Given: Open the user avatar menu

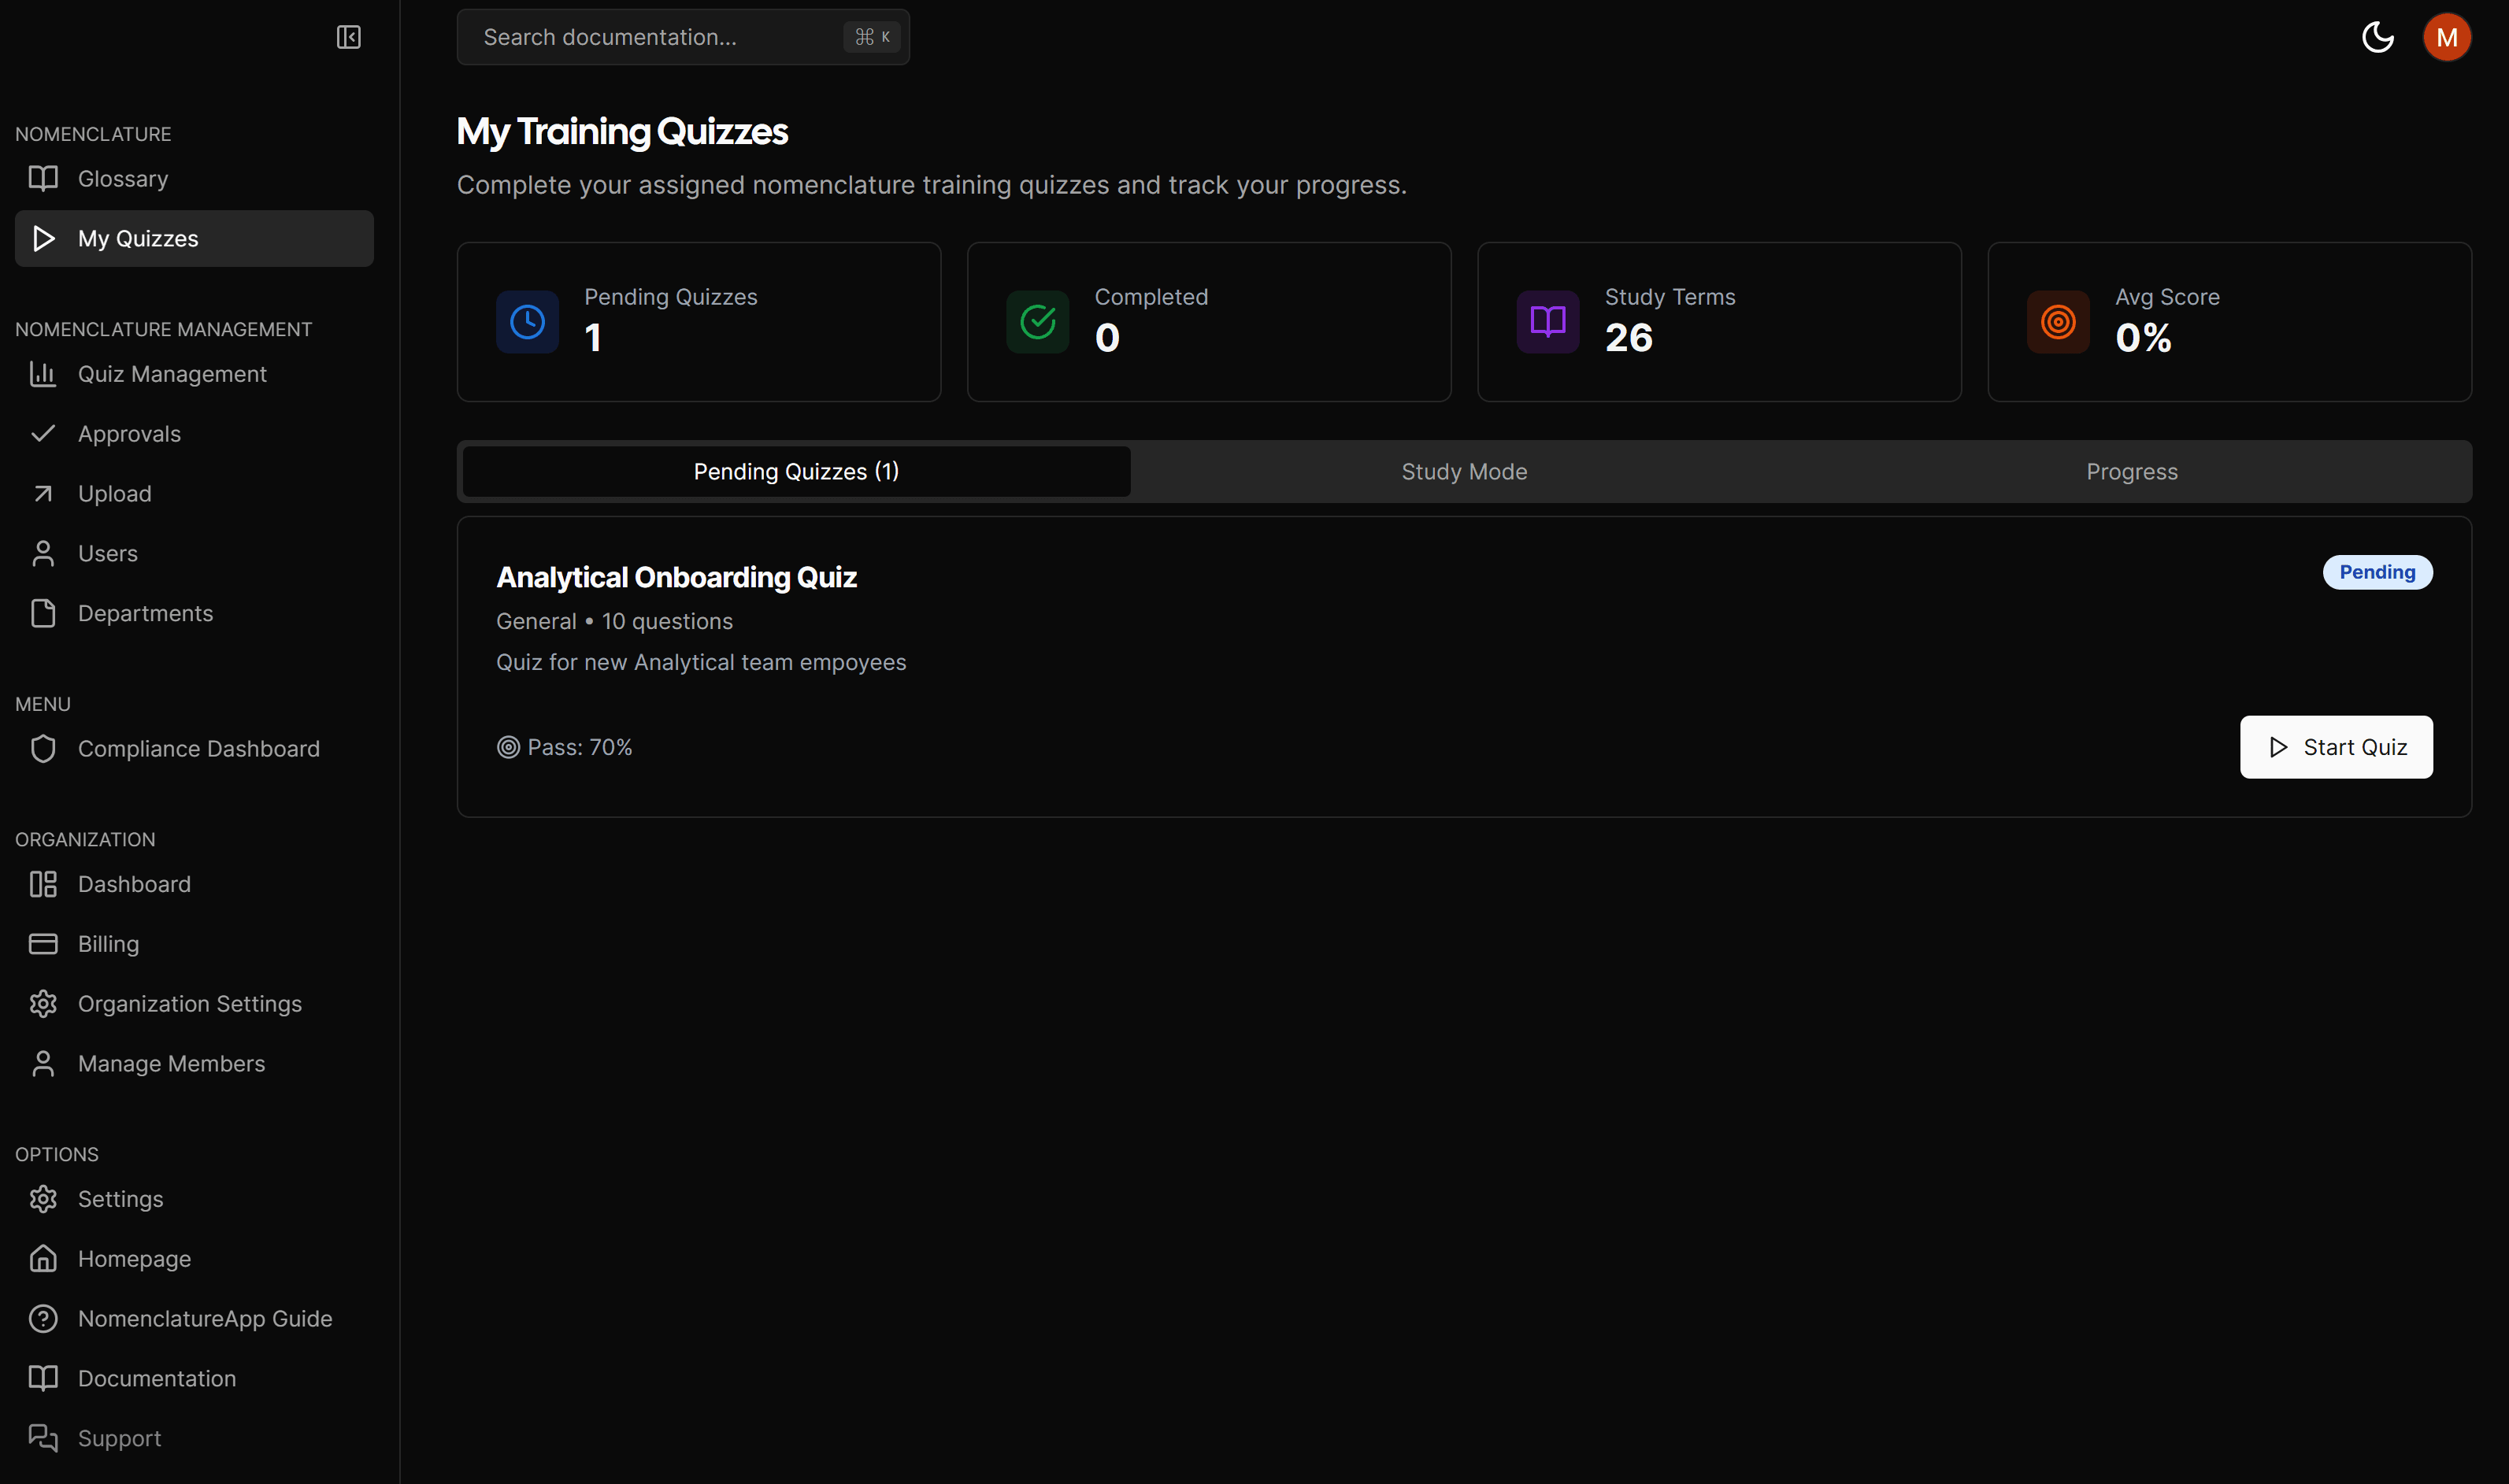Looking at the screenshot, I should pos(2446,37).
